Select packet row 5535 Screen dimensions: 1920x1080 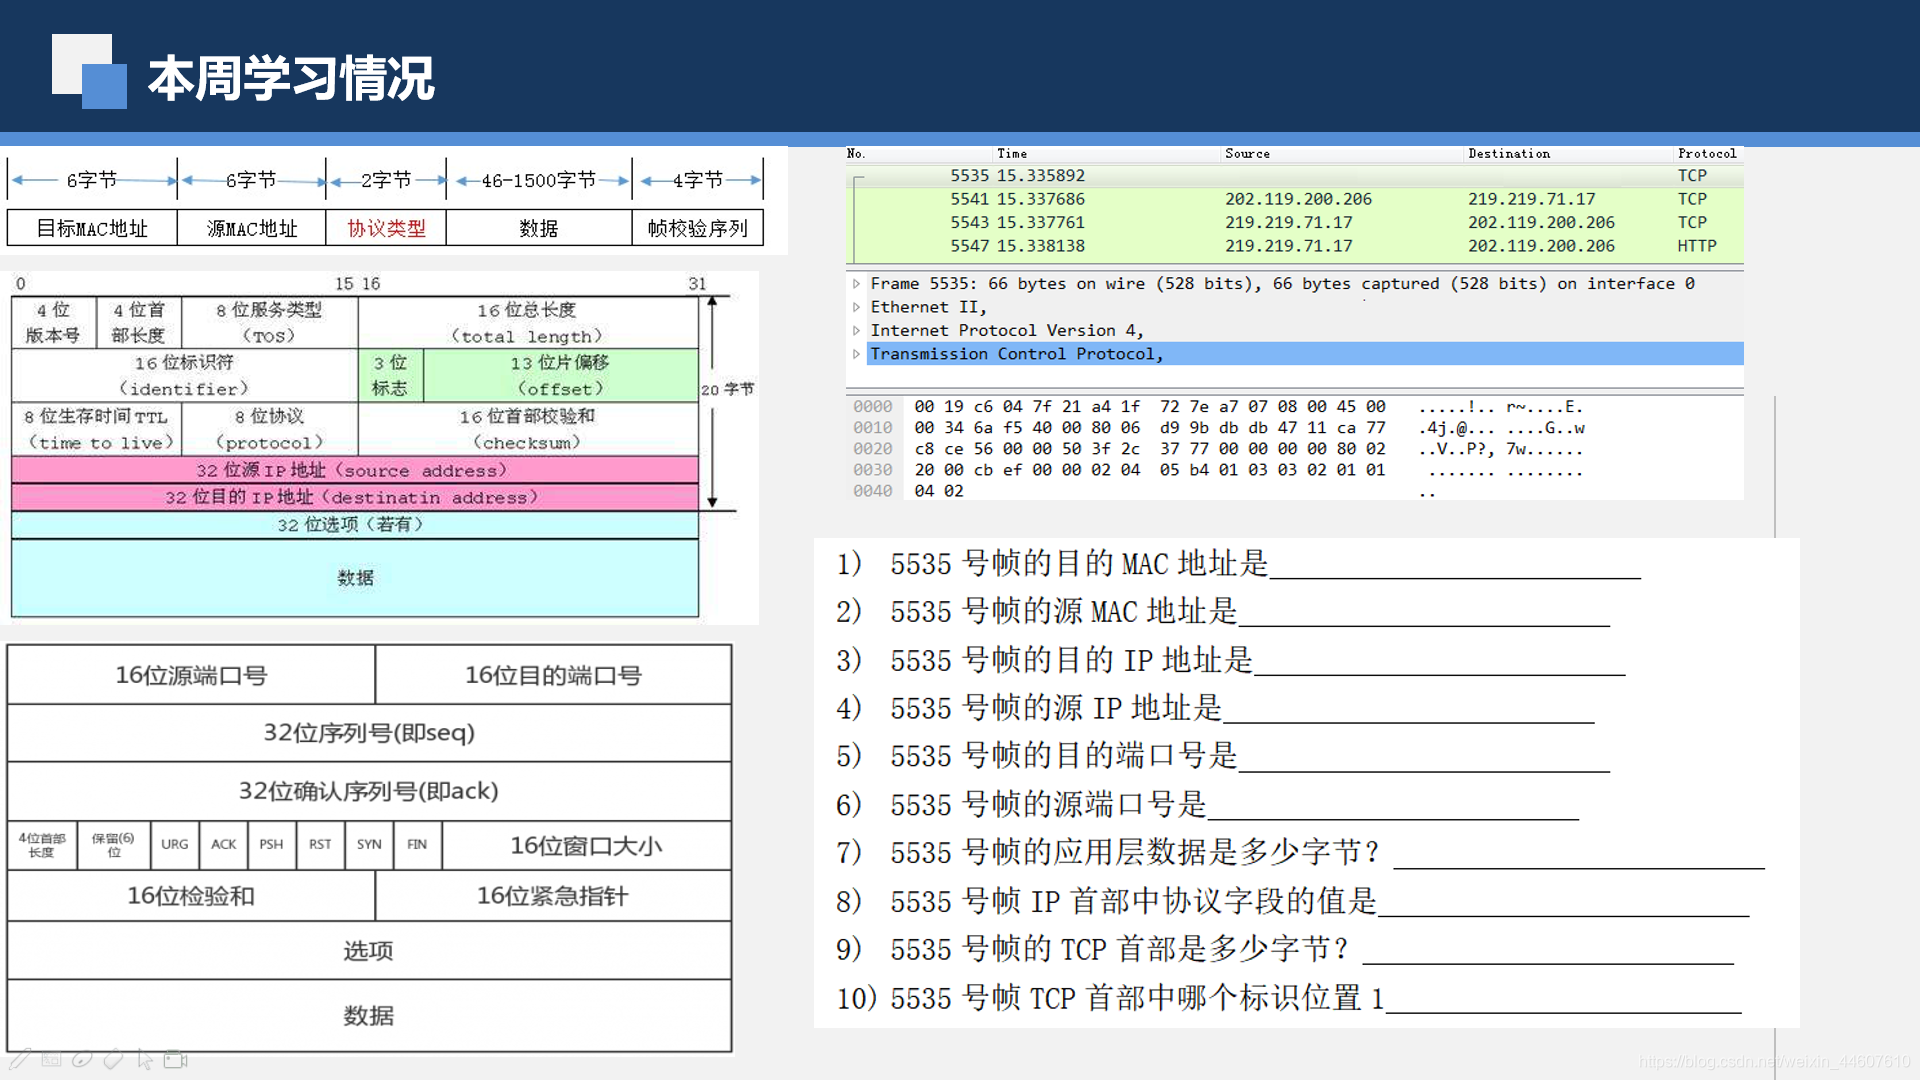(x=1295, y=176)
